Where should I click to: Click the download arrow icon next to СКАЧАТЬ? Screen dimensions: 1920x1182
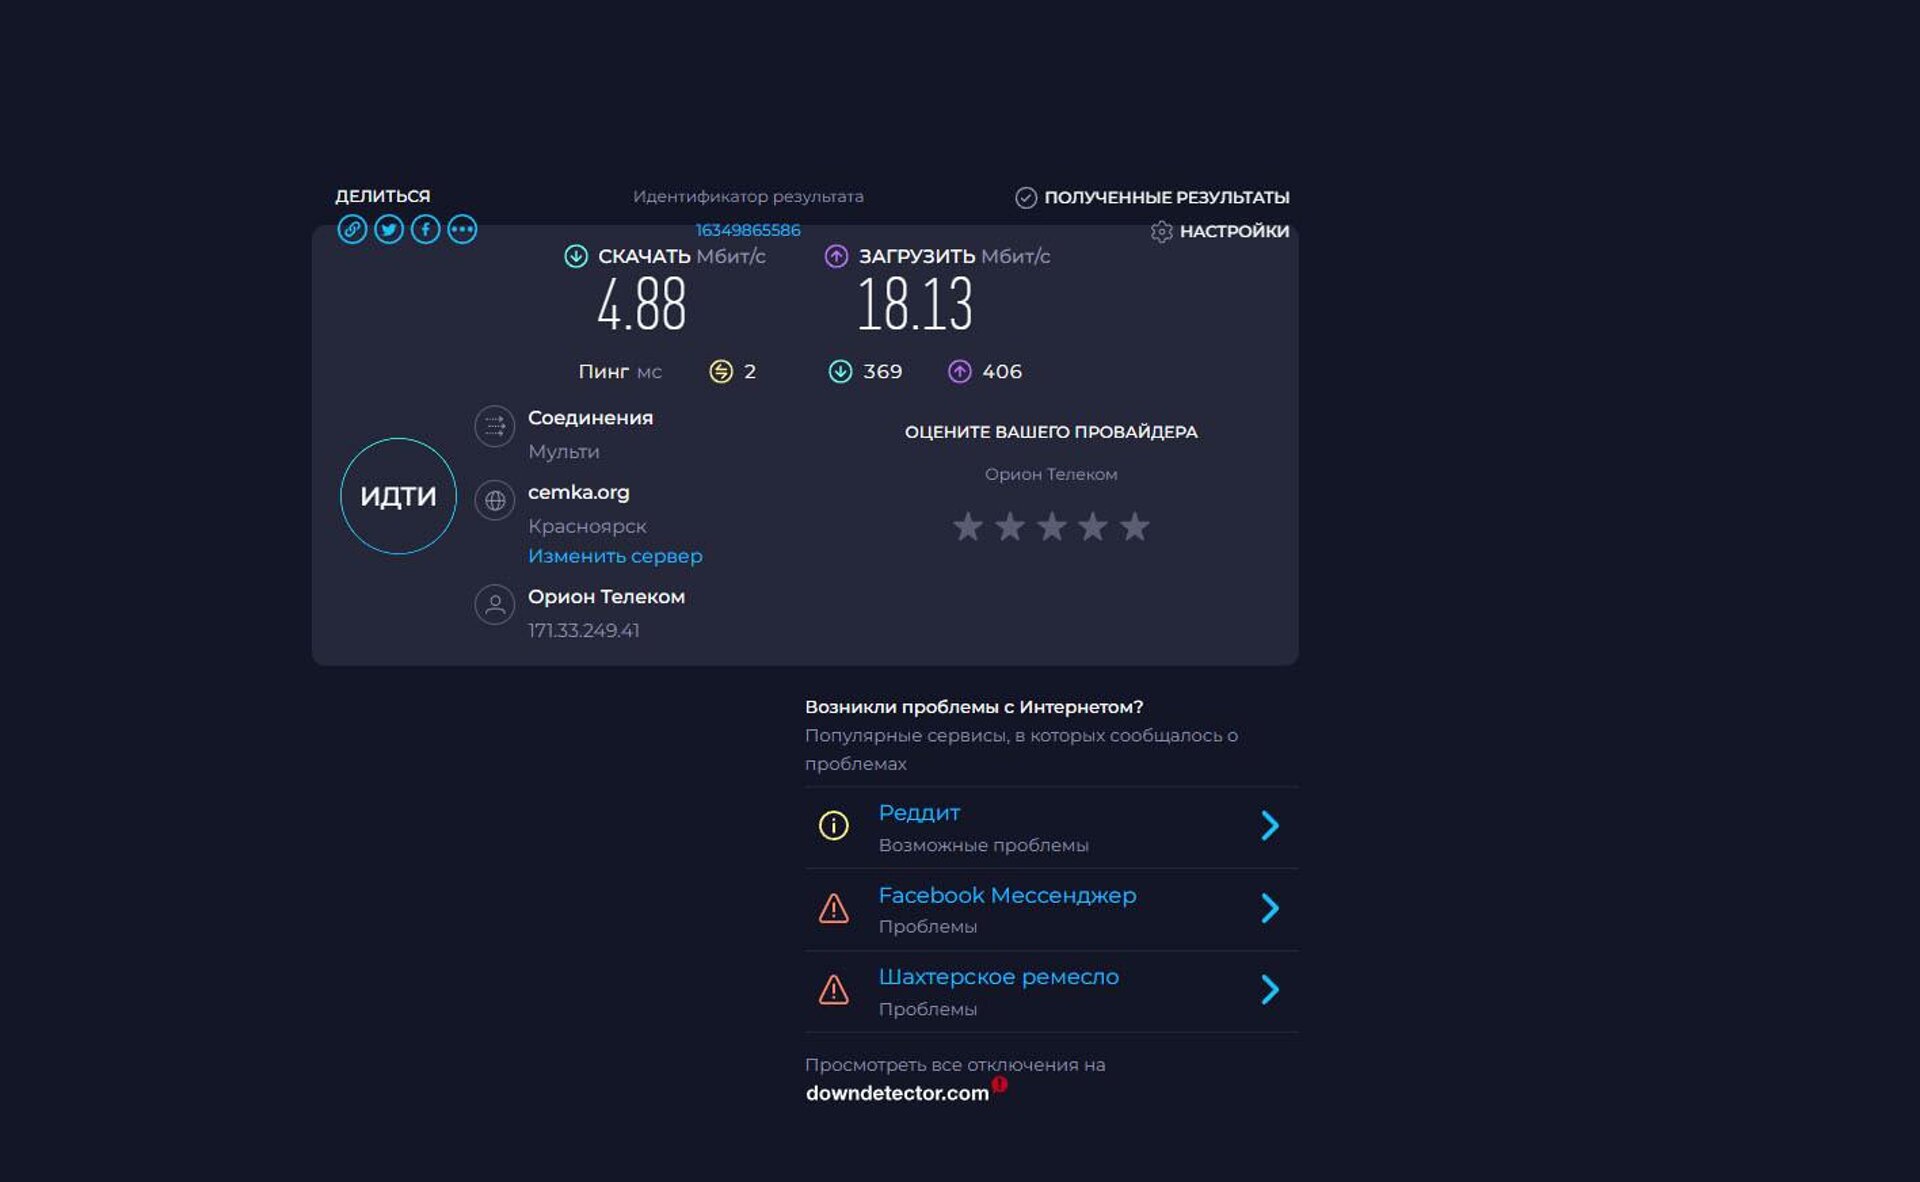coord(576,256)
